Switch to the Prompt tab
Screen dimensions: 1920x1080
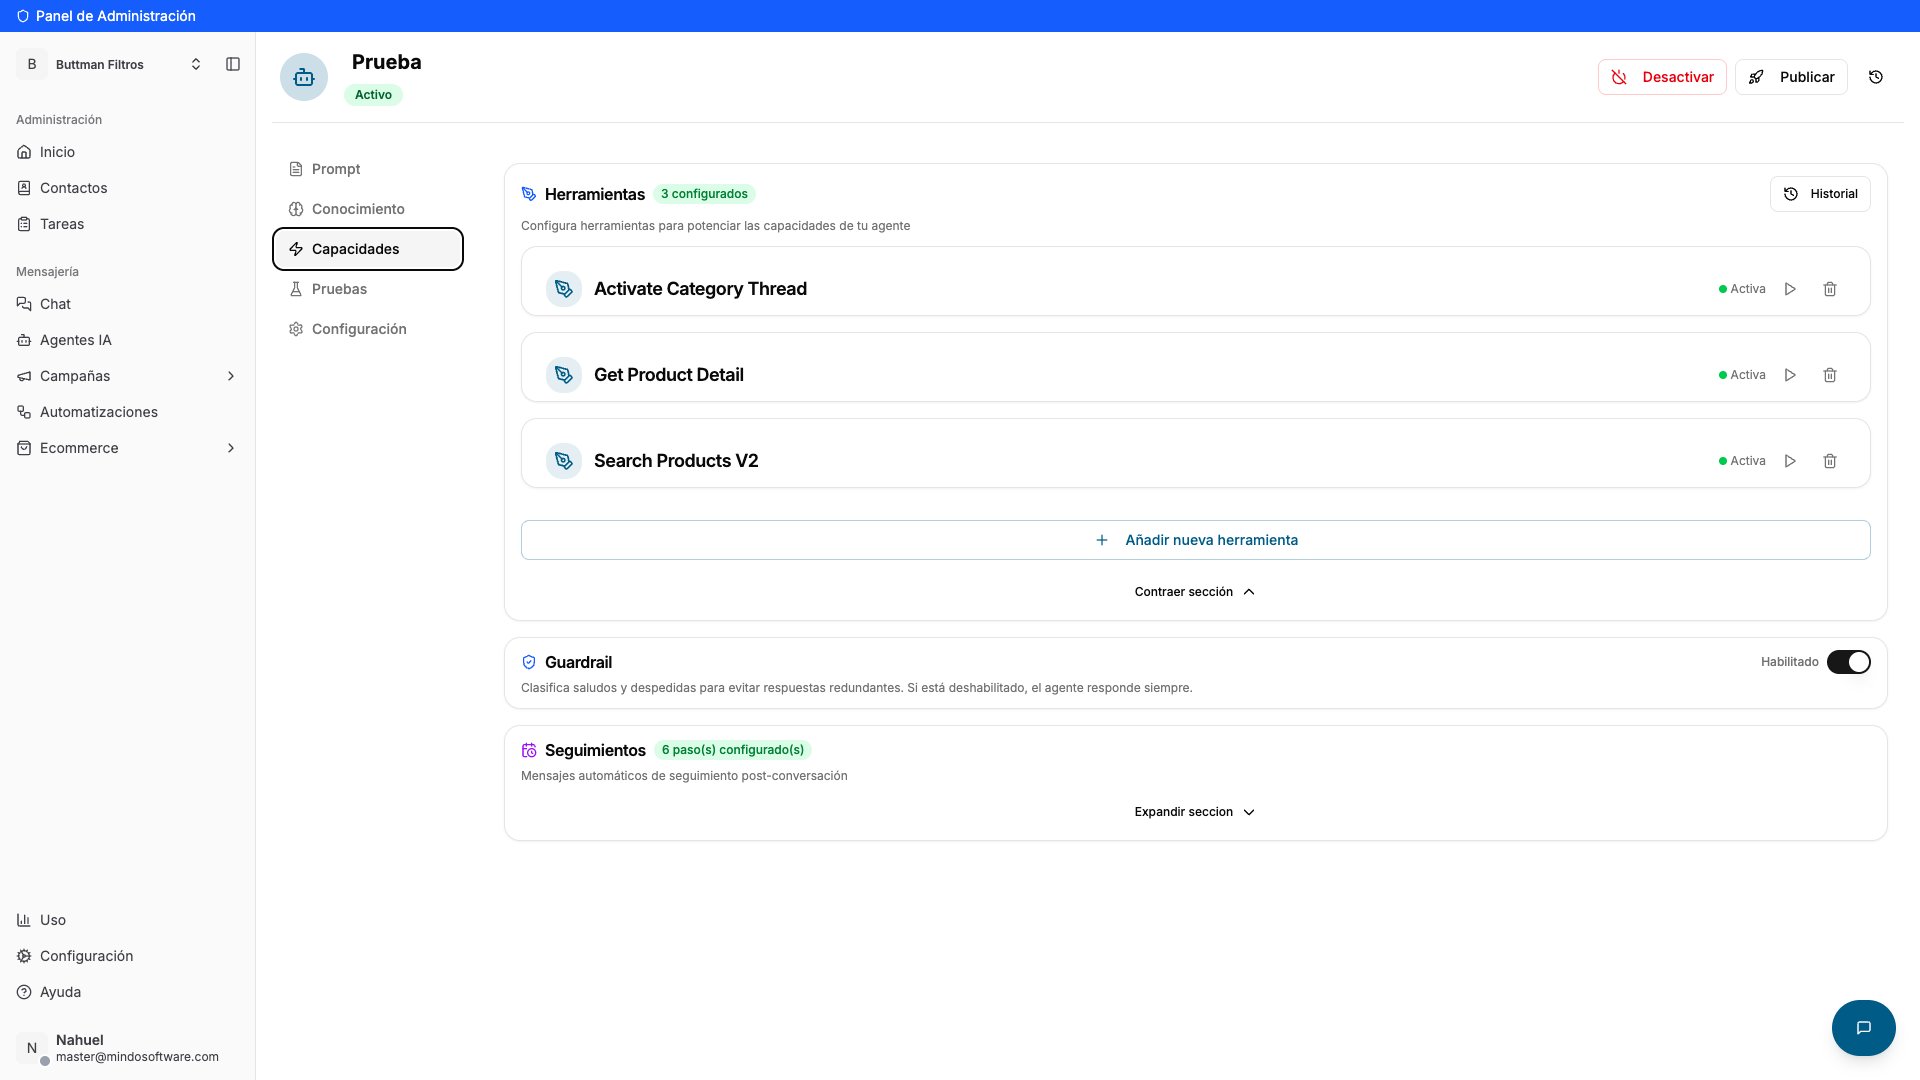pos(368,169)
